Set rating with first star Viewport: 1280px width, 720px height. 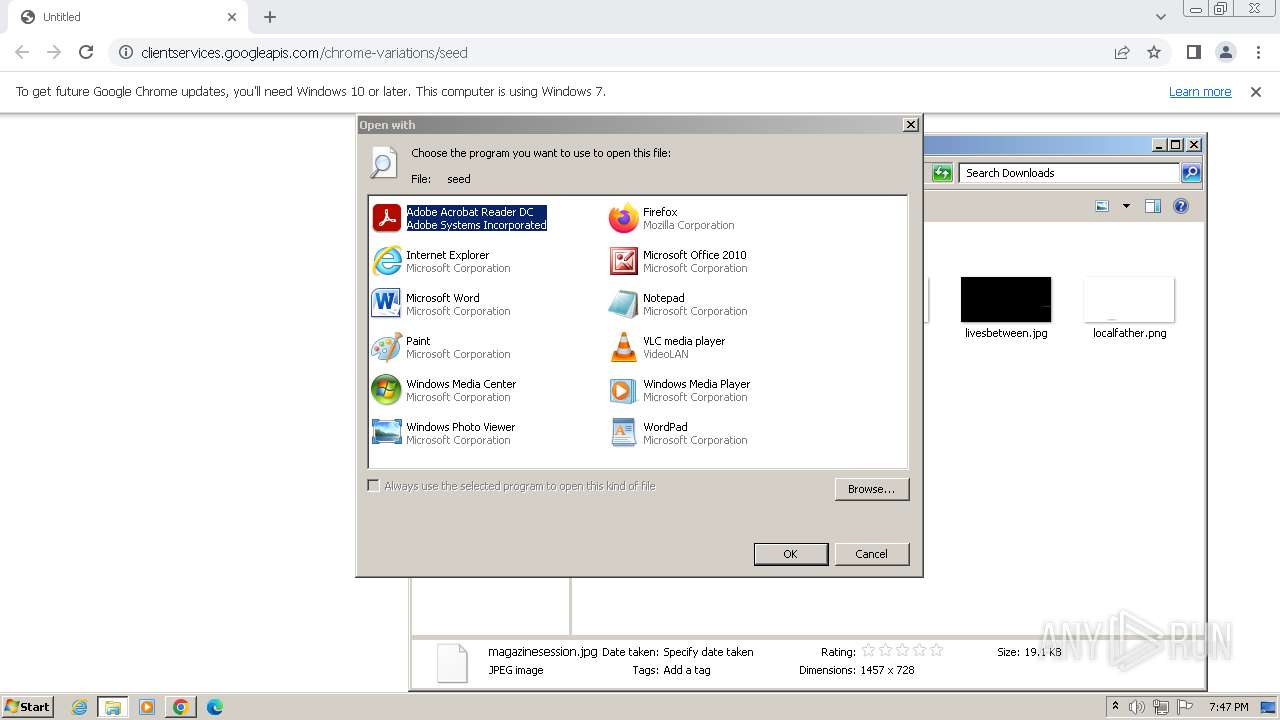(x=868, y=650)
